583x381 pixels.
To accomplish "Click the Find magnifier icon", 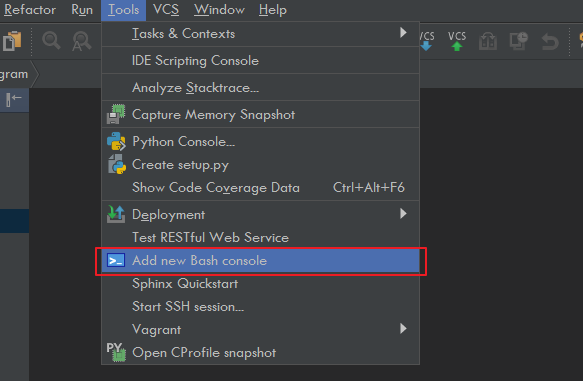I will pos(51,41).
